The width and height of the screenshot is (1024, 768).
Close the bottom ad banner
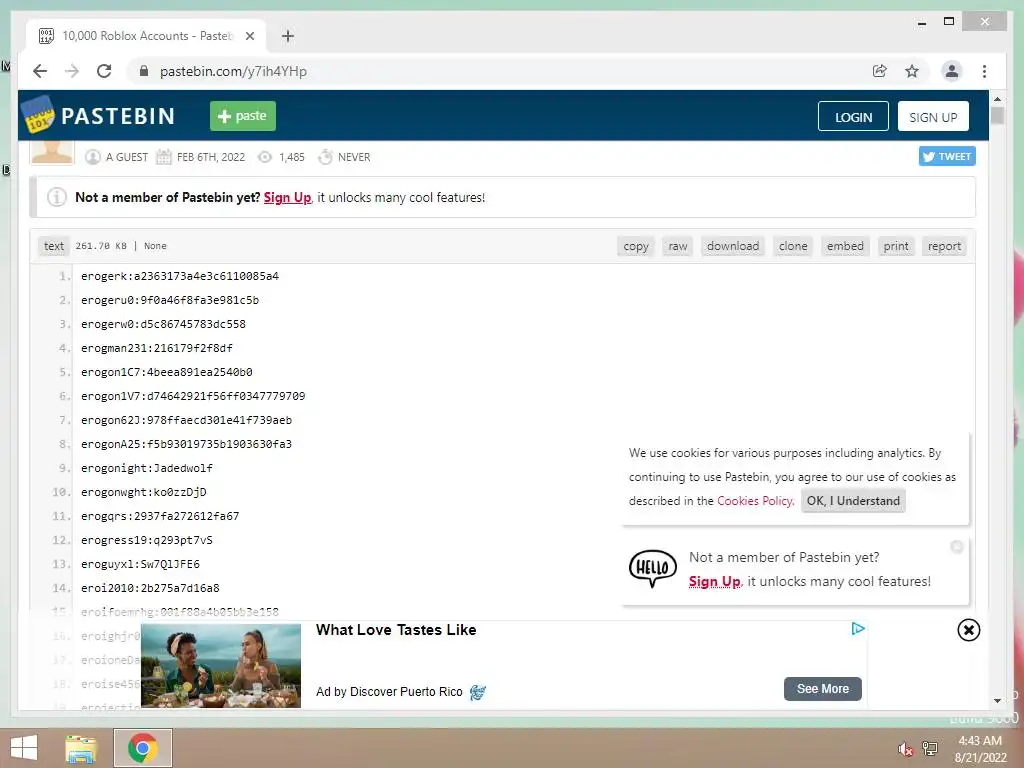coord(968,630)
